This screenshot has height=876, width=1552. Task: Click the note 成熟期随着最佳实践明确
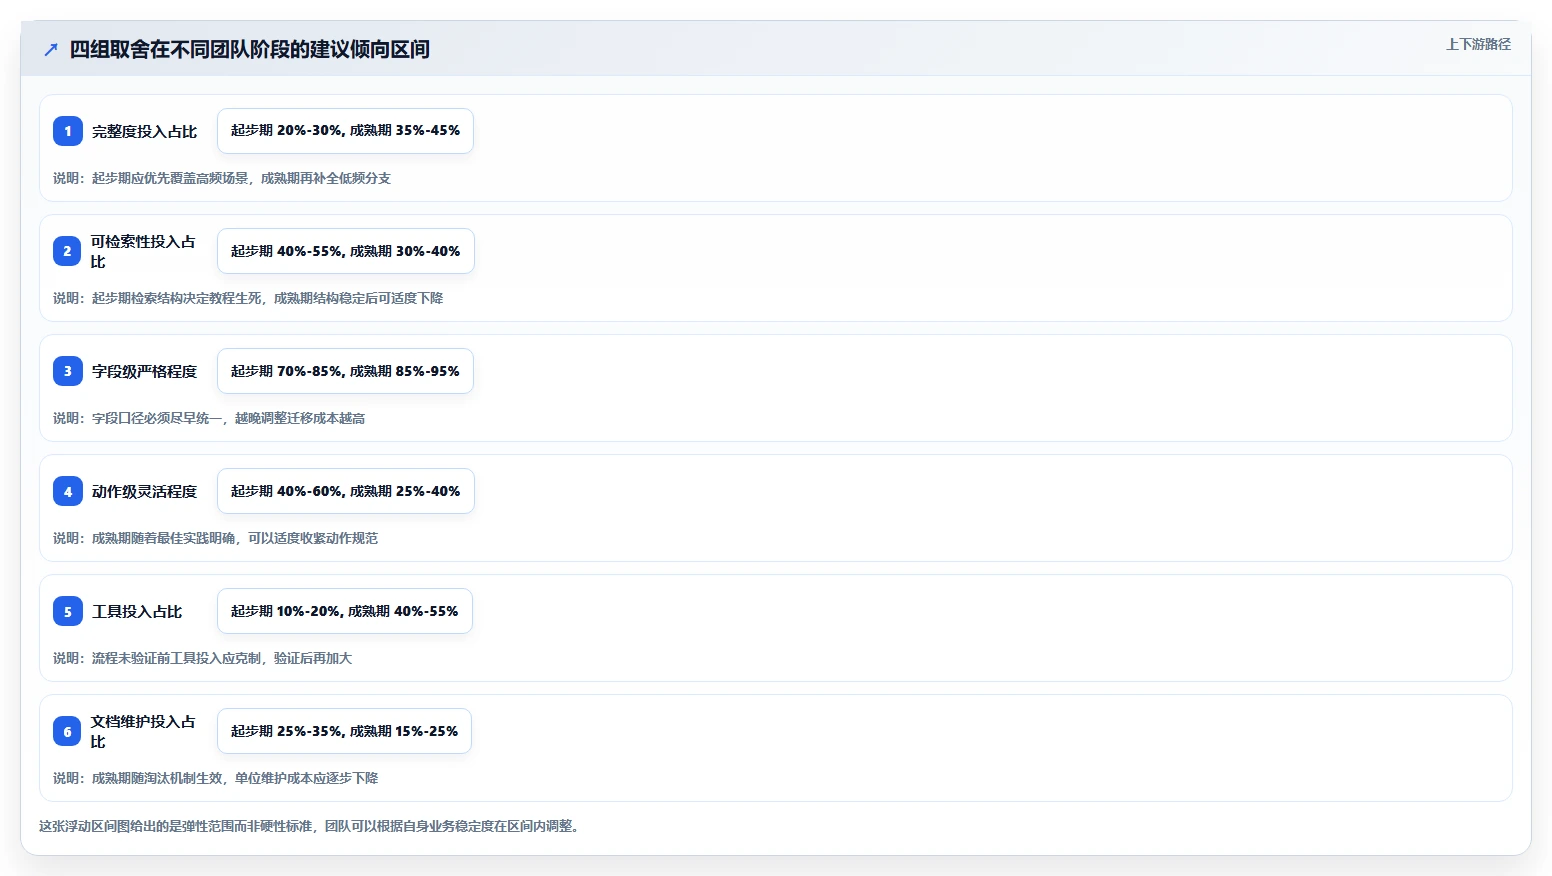coord(215,538)
